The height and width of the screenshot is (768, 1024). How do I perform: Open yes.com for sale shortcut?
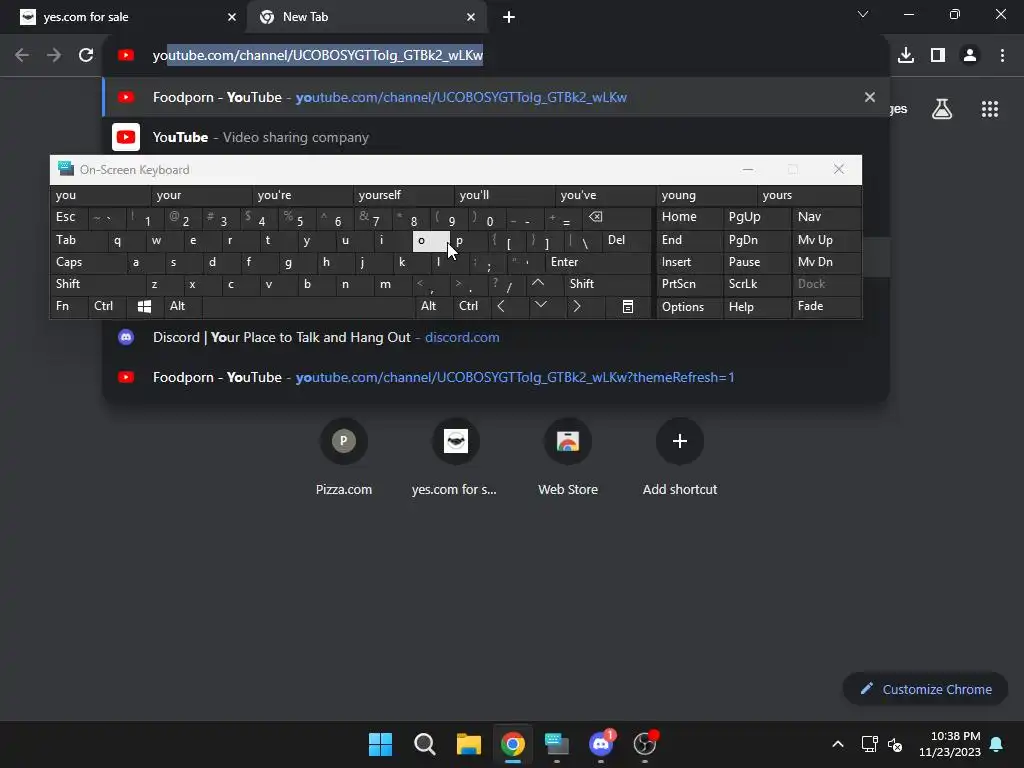click(455, 457)
